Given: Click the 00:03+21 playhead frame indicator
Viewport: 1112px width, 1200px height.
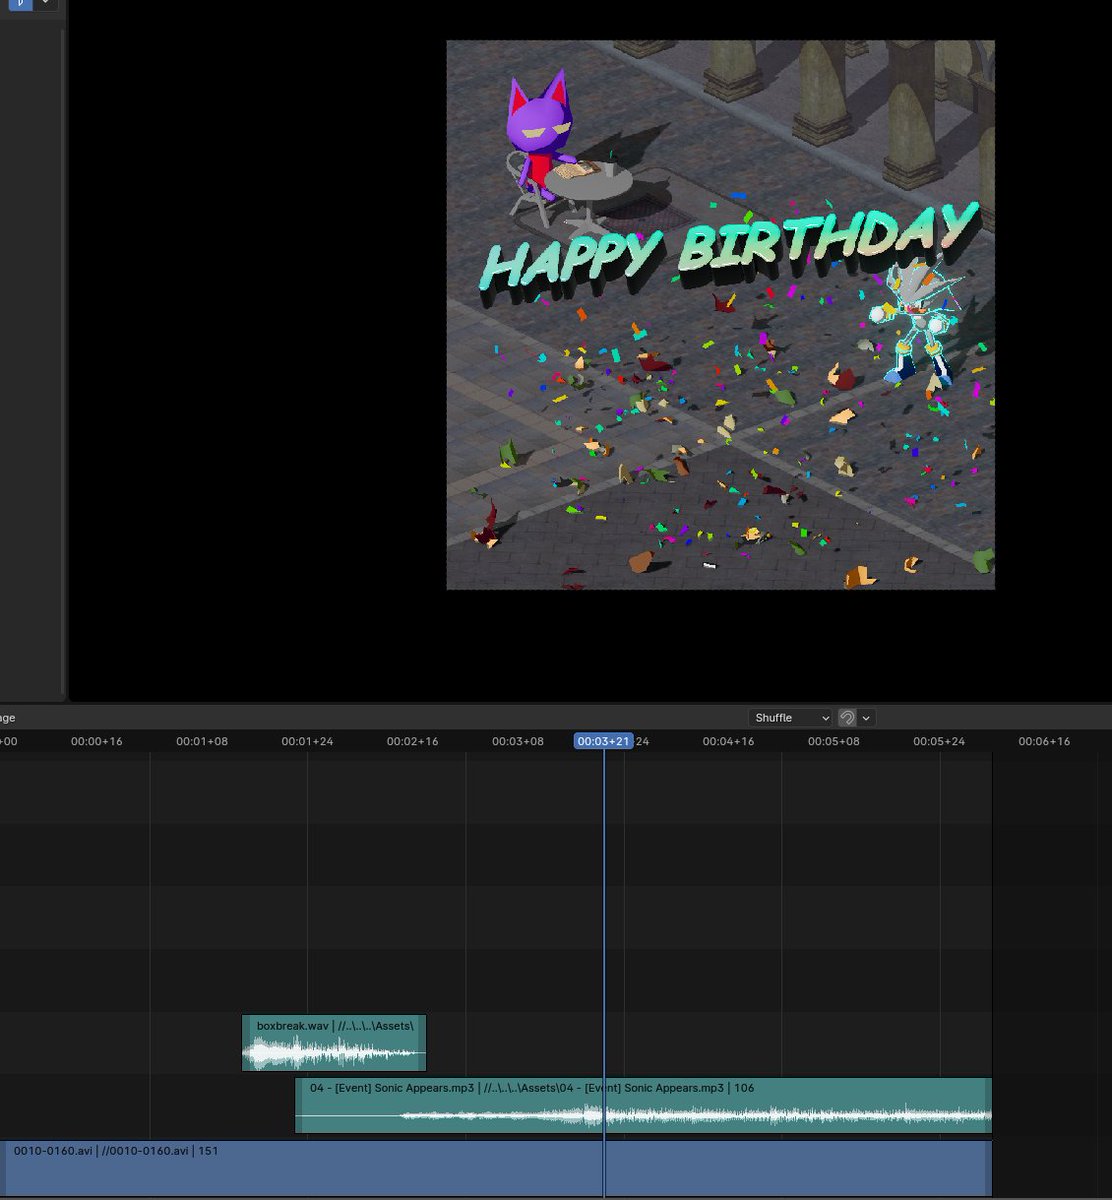Looking at the screenshot, I should point(603,741).
